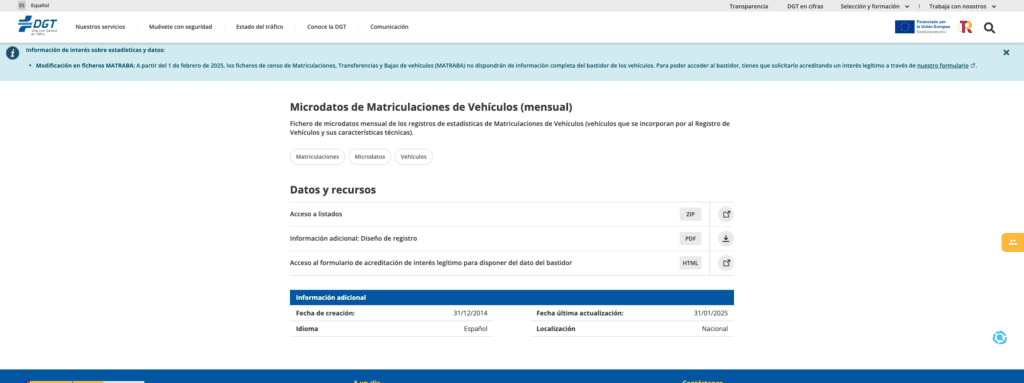Click the Acceso a listados row text

coord(316,214)
